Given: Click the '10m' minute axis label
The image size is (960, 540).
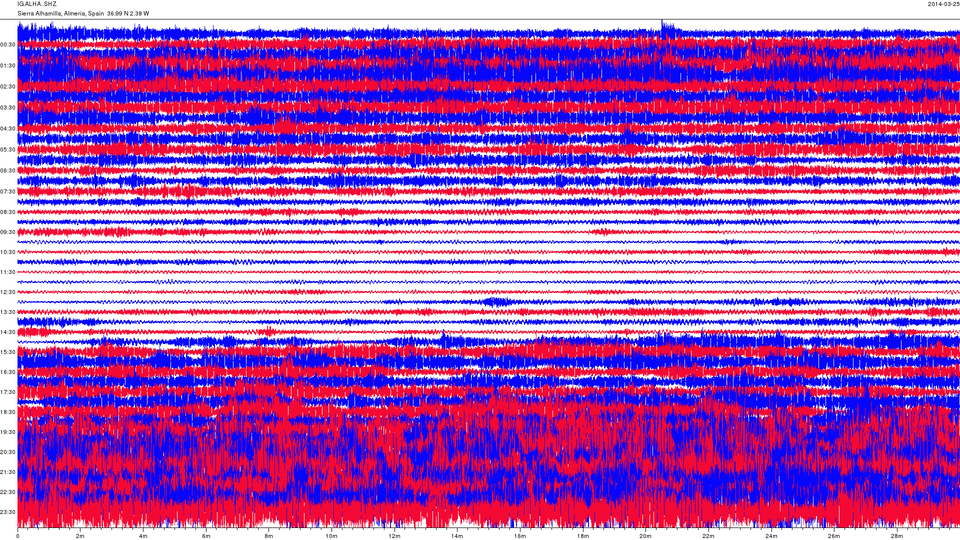Looking at the screenshot, I should tap(331, 536).
